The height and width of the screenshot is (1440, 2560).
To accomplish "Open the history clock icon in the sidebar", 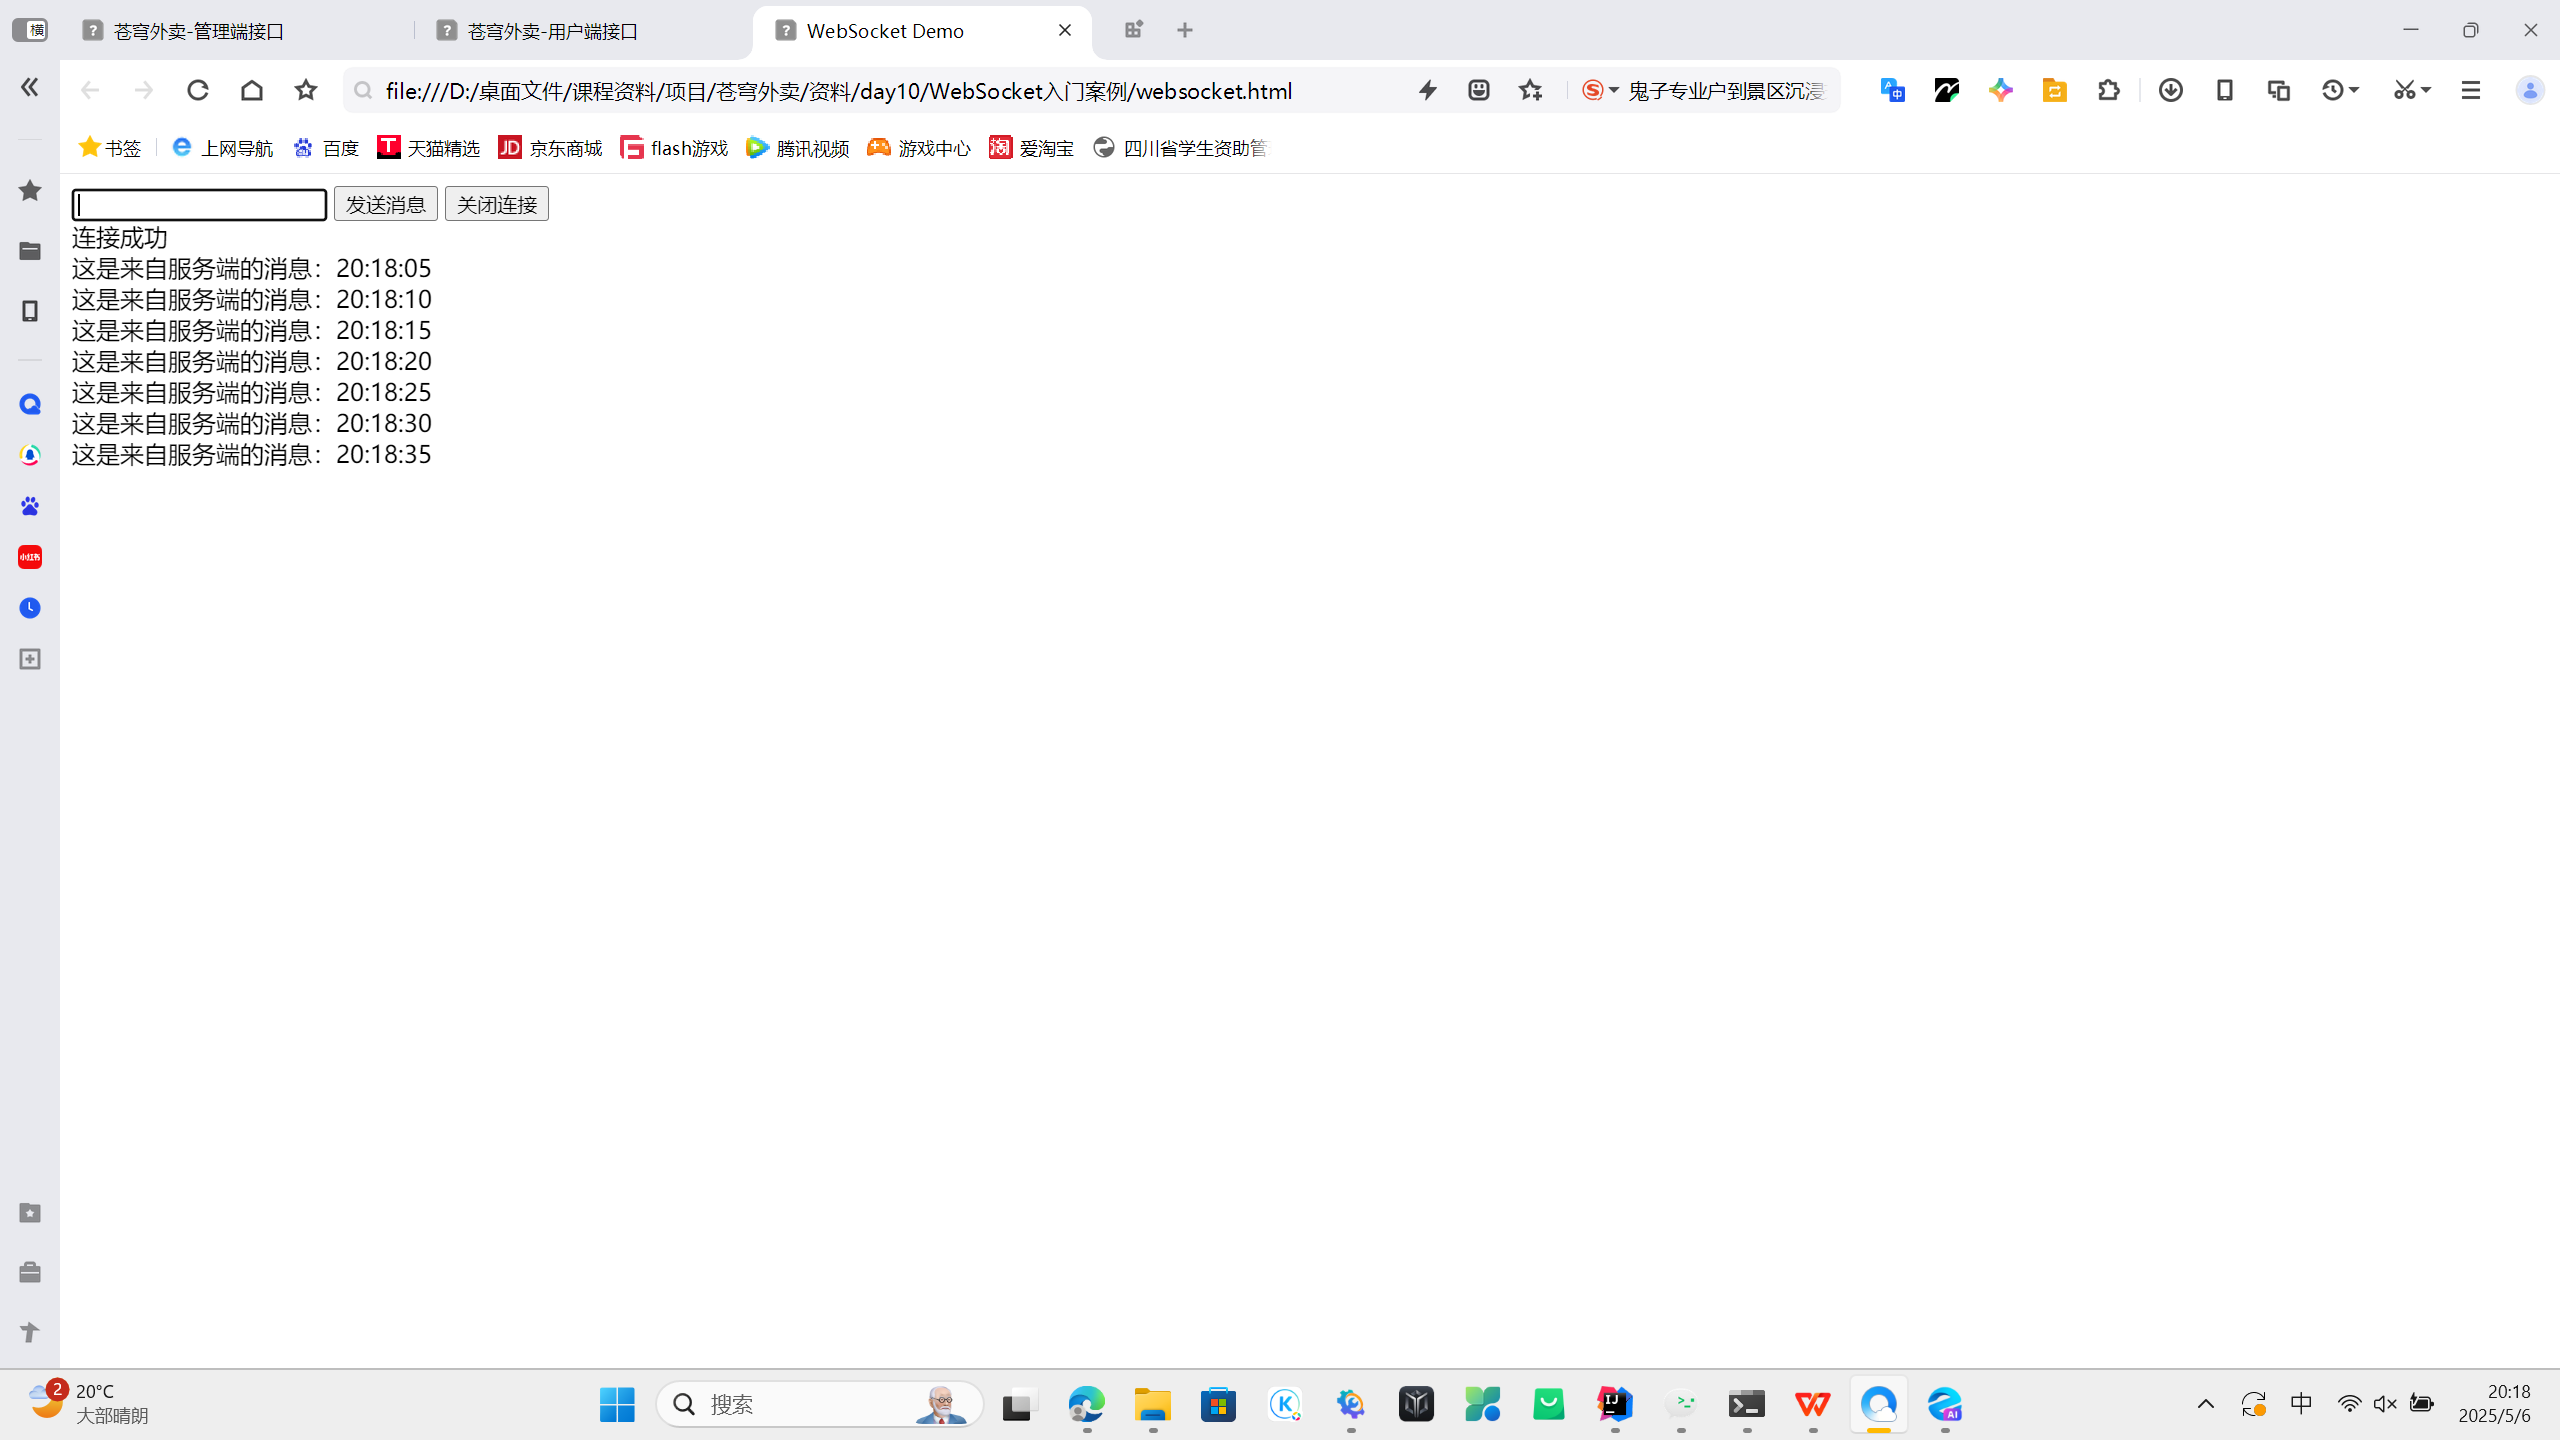I will pyautogui.click(x=30, y=608).
